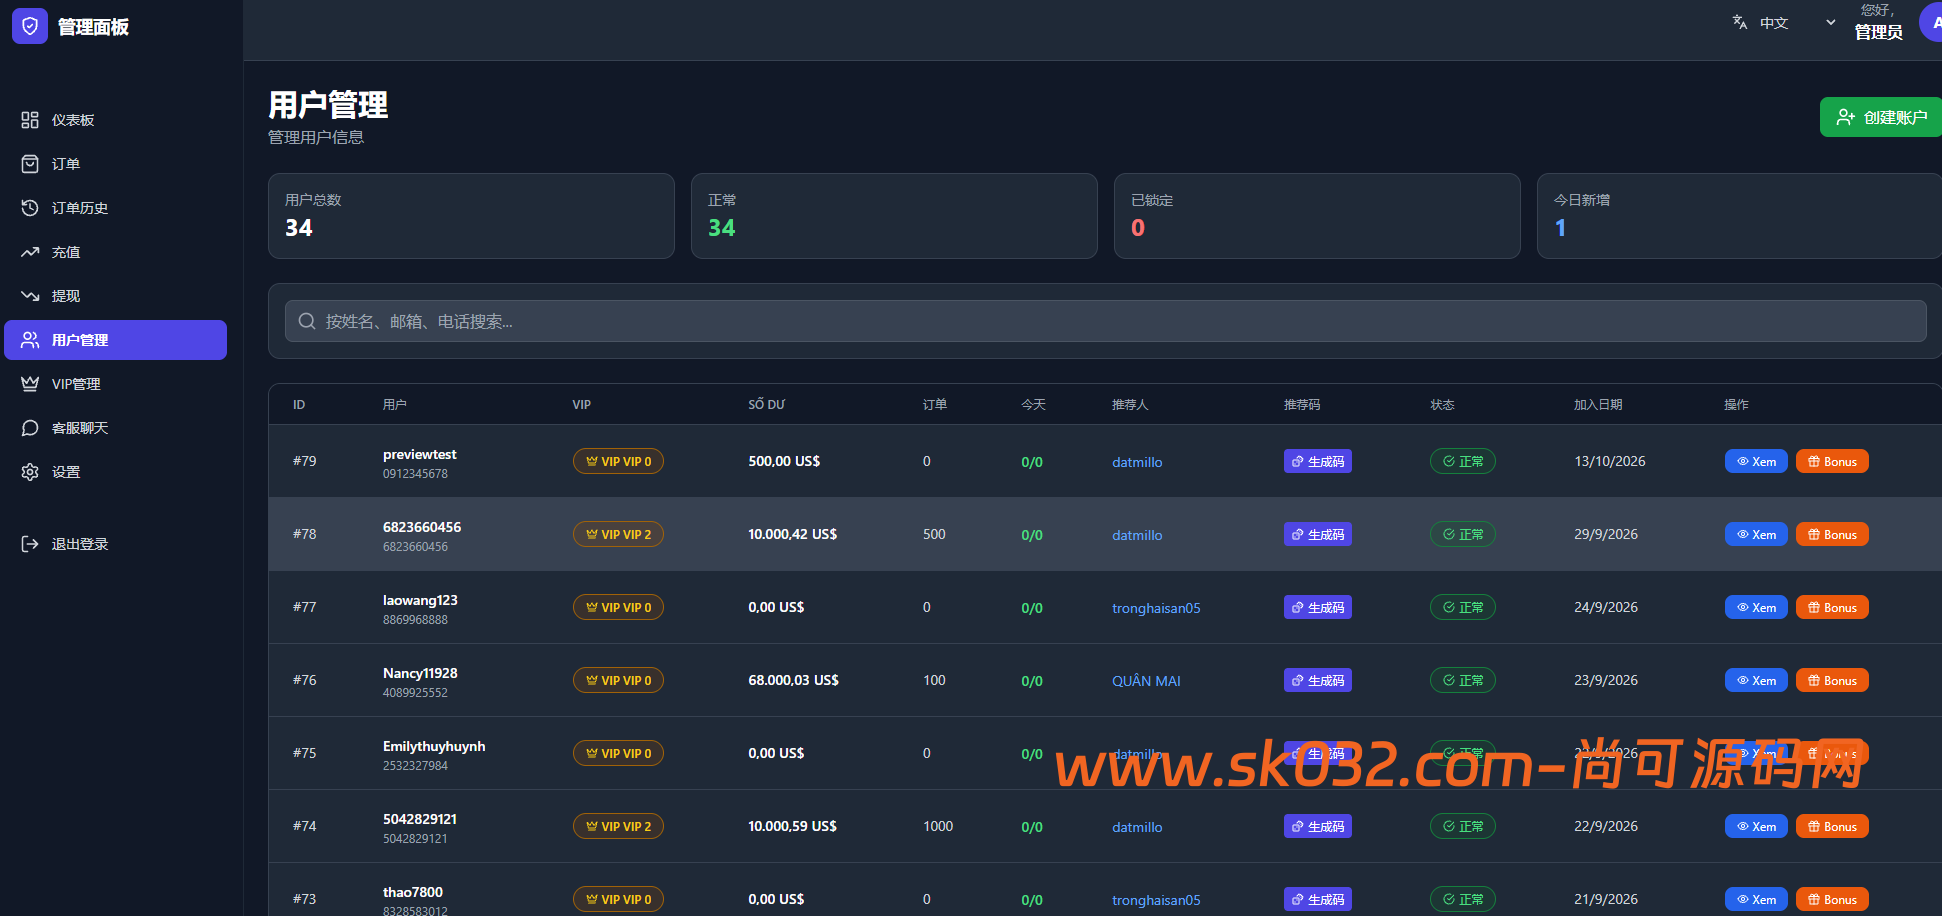Click the 正常 status badge for previewtest

(x=1462, y=461)
